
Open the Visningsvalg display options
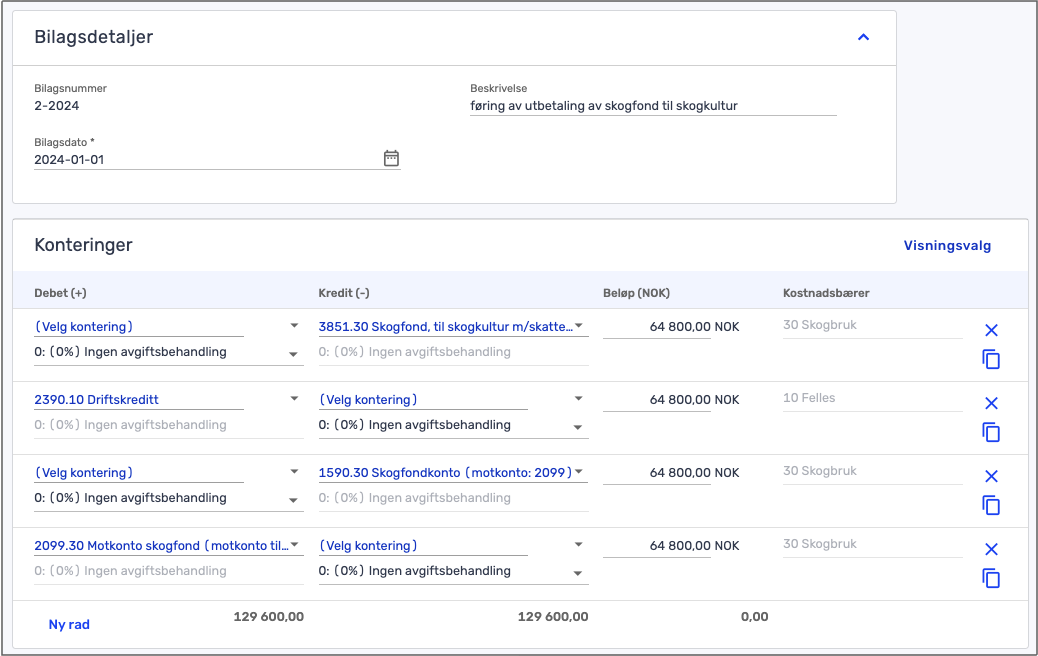[x=947, y=246]
